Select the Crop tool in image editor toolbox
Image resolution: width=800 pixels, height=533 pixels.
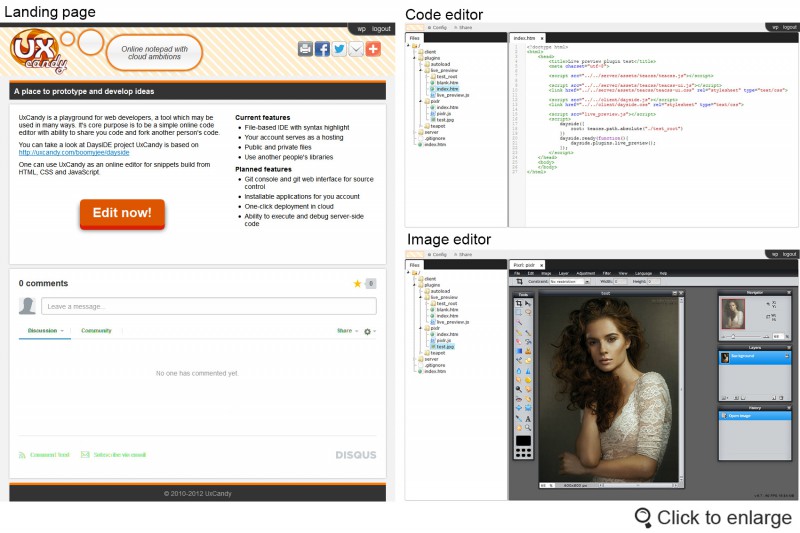(519, 303)
